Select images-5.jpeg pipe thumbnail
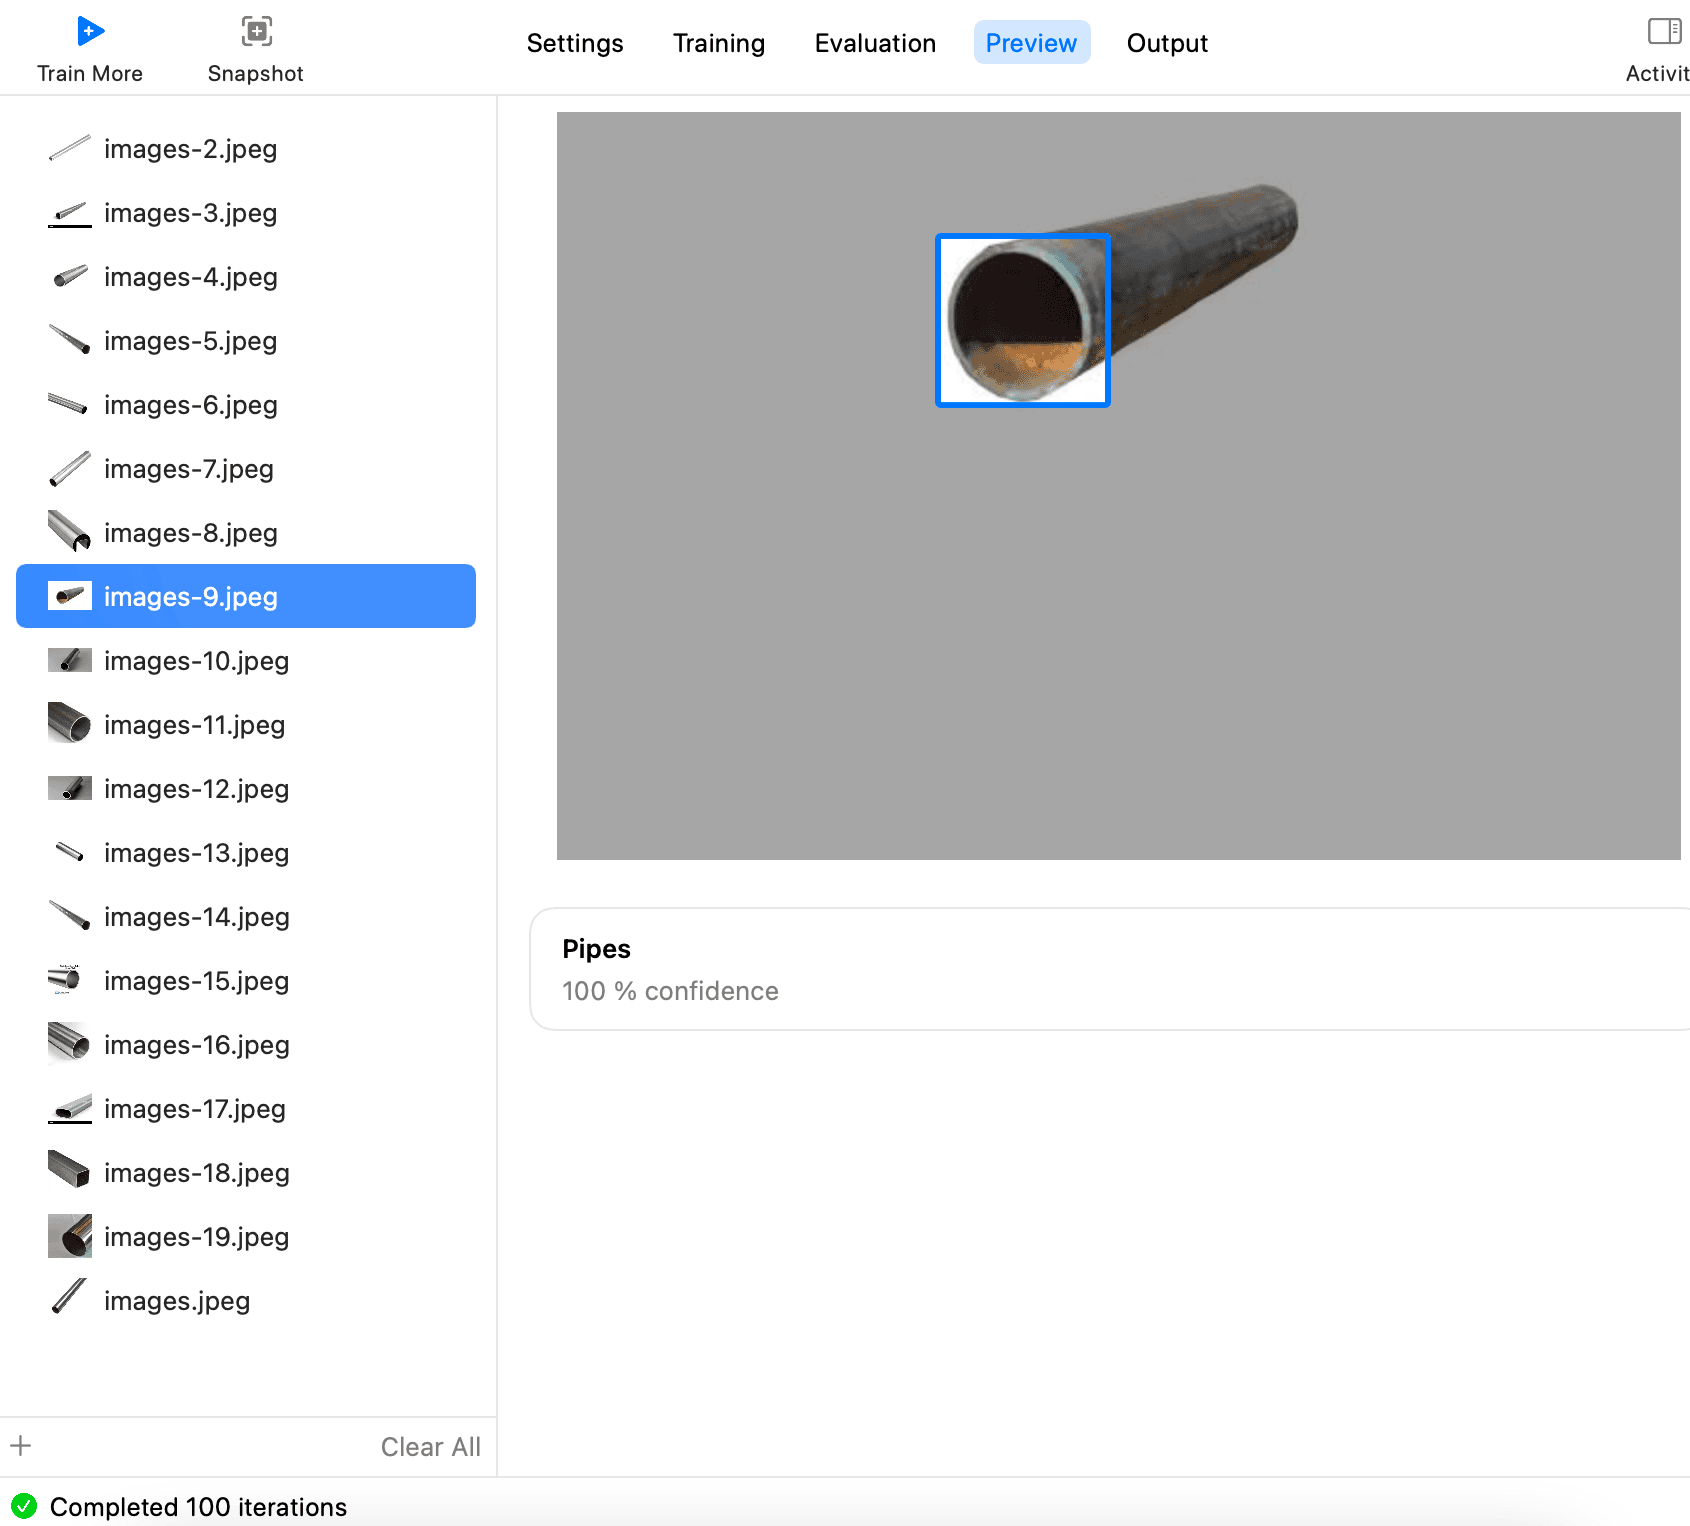The height and width of the screenshot is (1526, 1690). point(70,341)
